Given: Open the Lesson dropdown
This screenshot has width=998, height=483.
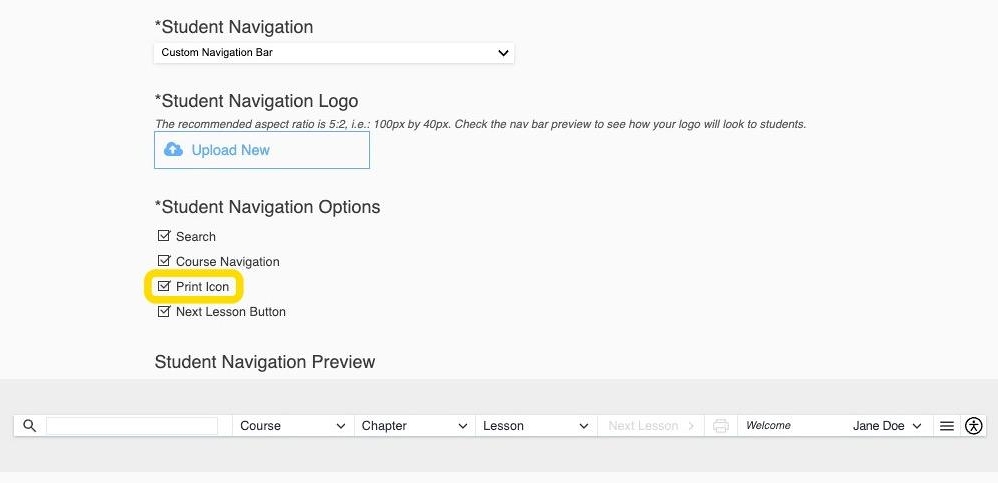Looking at the screenshot, I should point(536,426).
